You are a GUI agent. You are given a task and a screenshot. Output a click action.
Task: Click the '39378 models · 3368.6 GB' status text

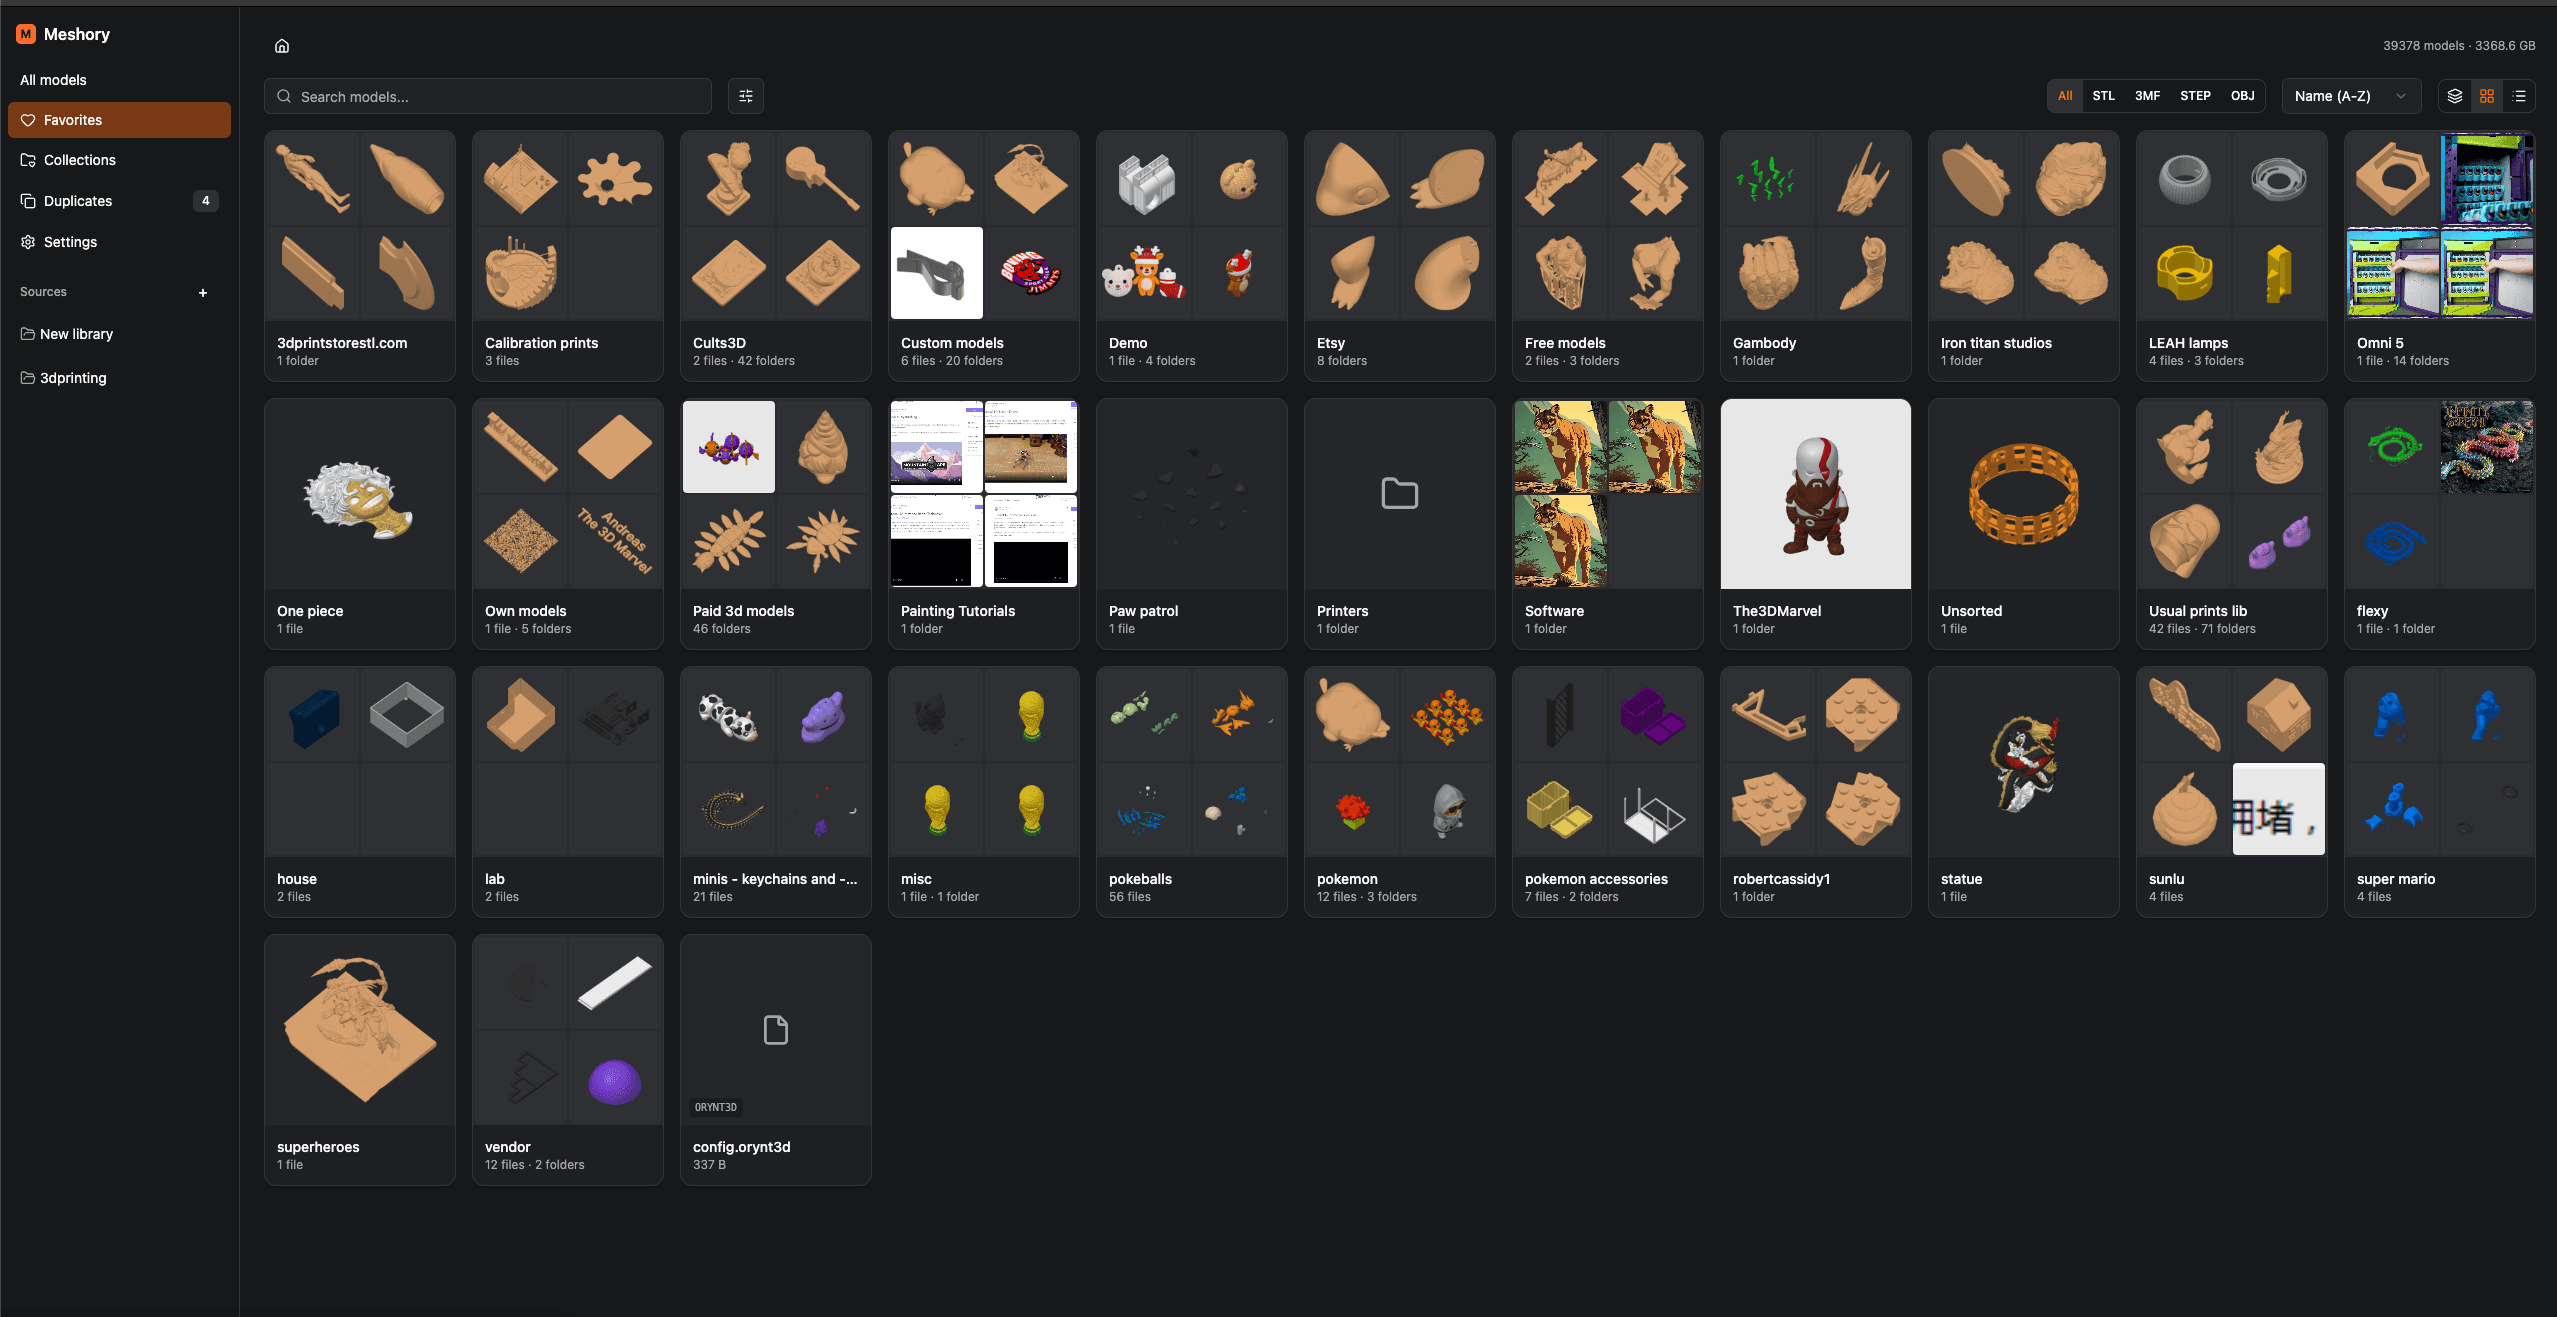[x=2459, y=46]
